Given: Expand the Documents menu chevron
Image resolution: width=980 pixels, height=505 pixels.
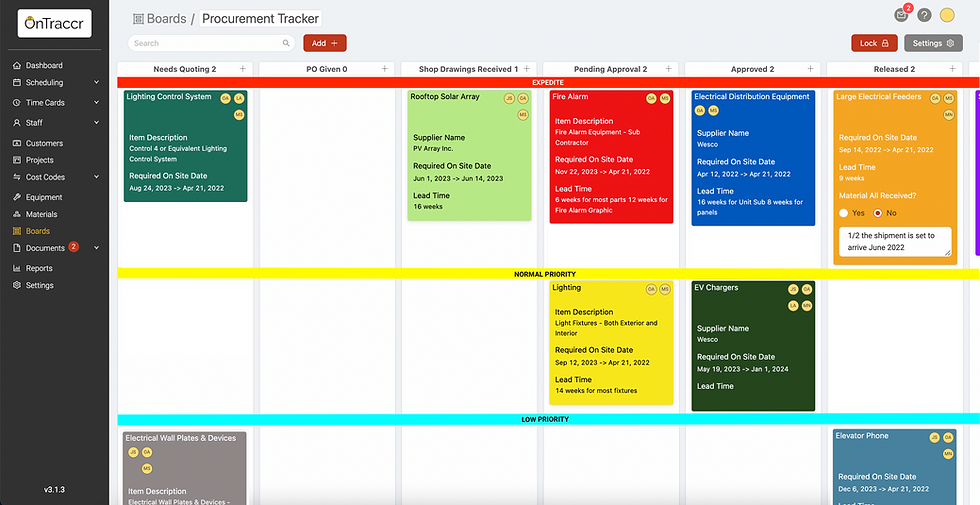Looking at the screenshot, I should point(96,248).
